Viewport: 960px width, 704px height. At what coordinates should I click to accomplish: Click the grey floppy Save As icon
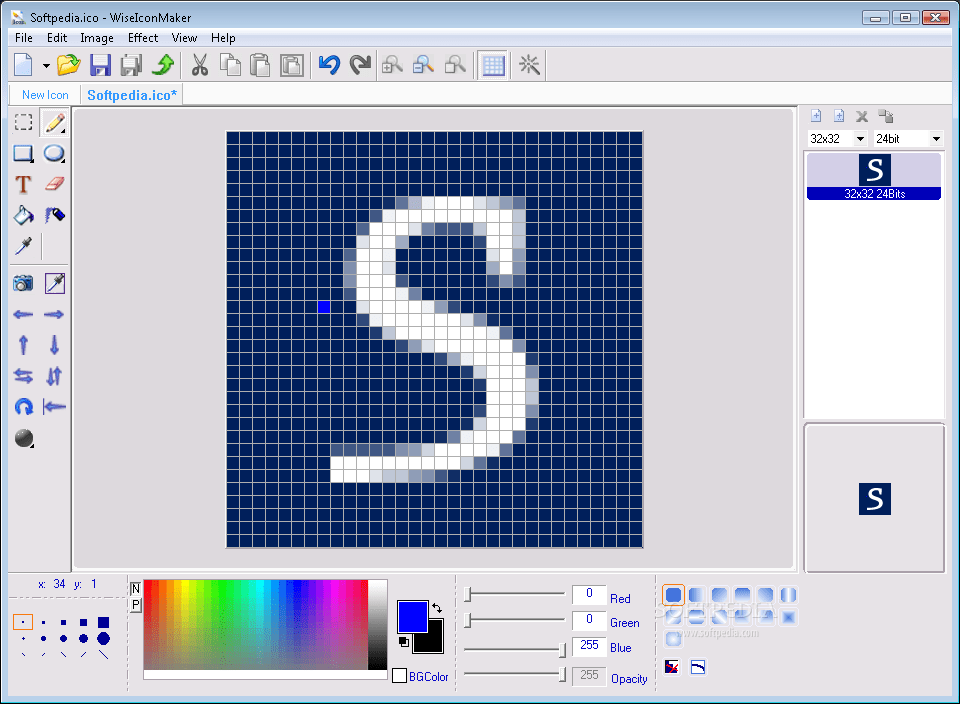[x=131, y=65]
